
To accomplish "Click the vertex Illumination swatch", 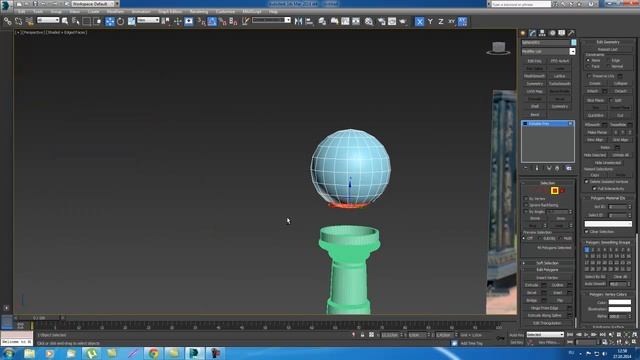I will tap(620, 309).
